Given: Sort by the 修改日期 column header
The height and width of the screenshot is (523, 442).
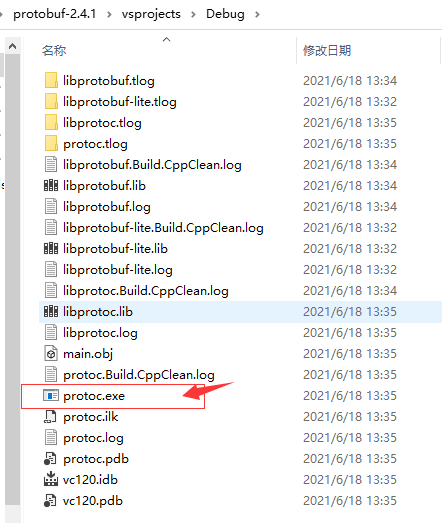Looking at the screenshot, I should (327, 51).
